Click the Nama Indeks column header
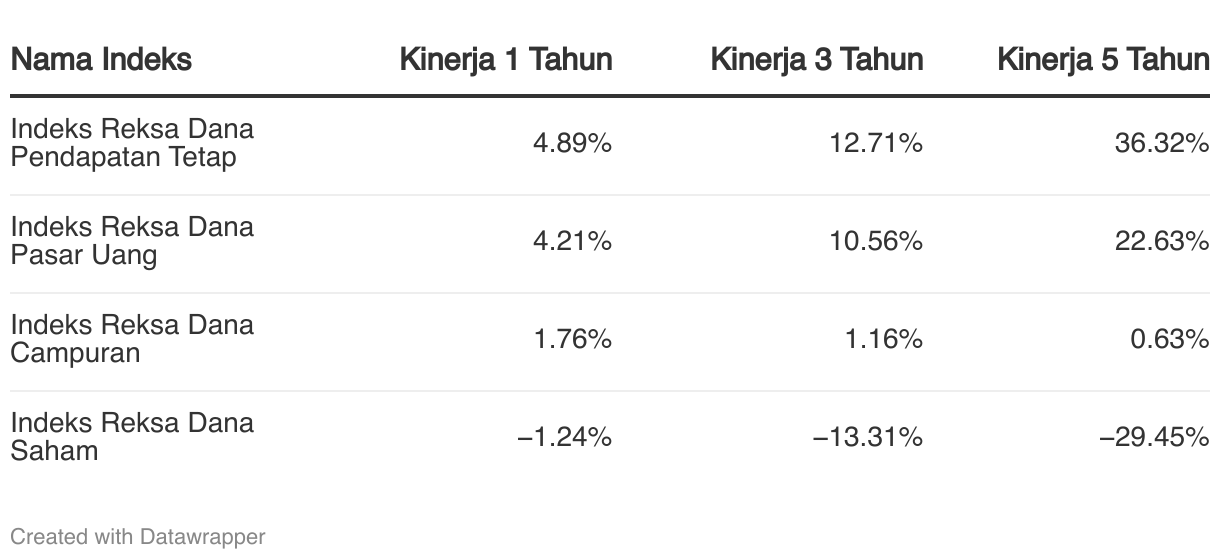 pos(101,59)
